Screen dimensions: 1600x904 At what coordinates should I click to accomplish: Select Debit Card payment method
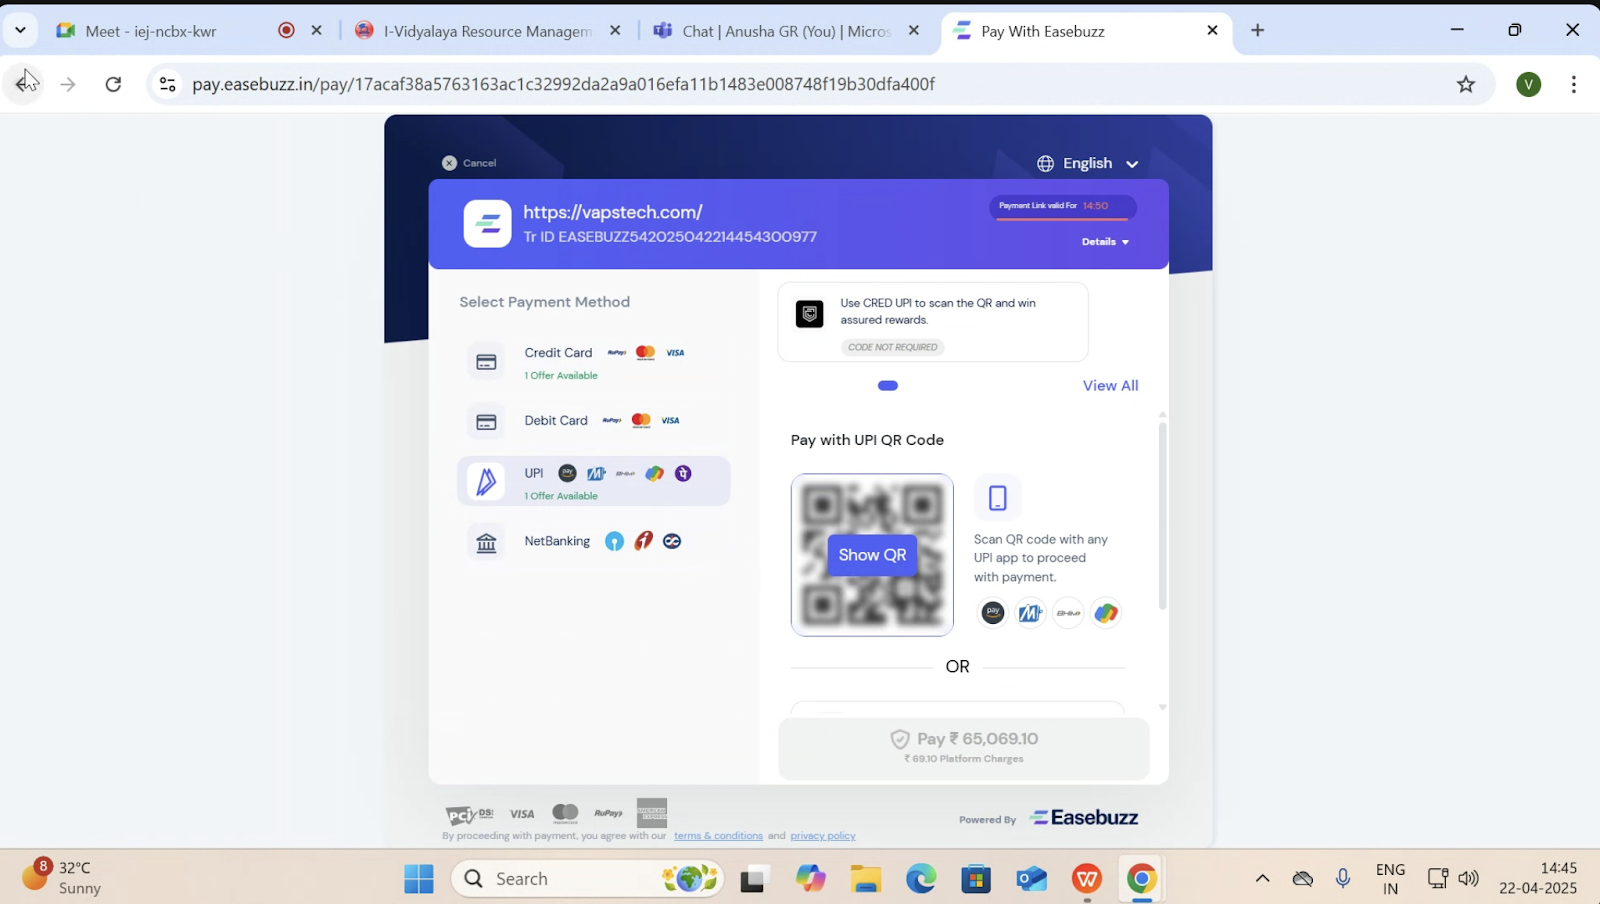[x=594, y=422]
